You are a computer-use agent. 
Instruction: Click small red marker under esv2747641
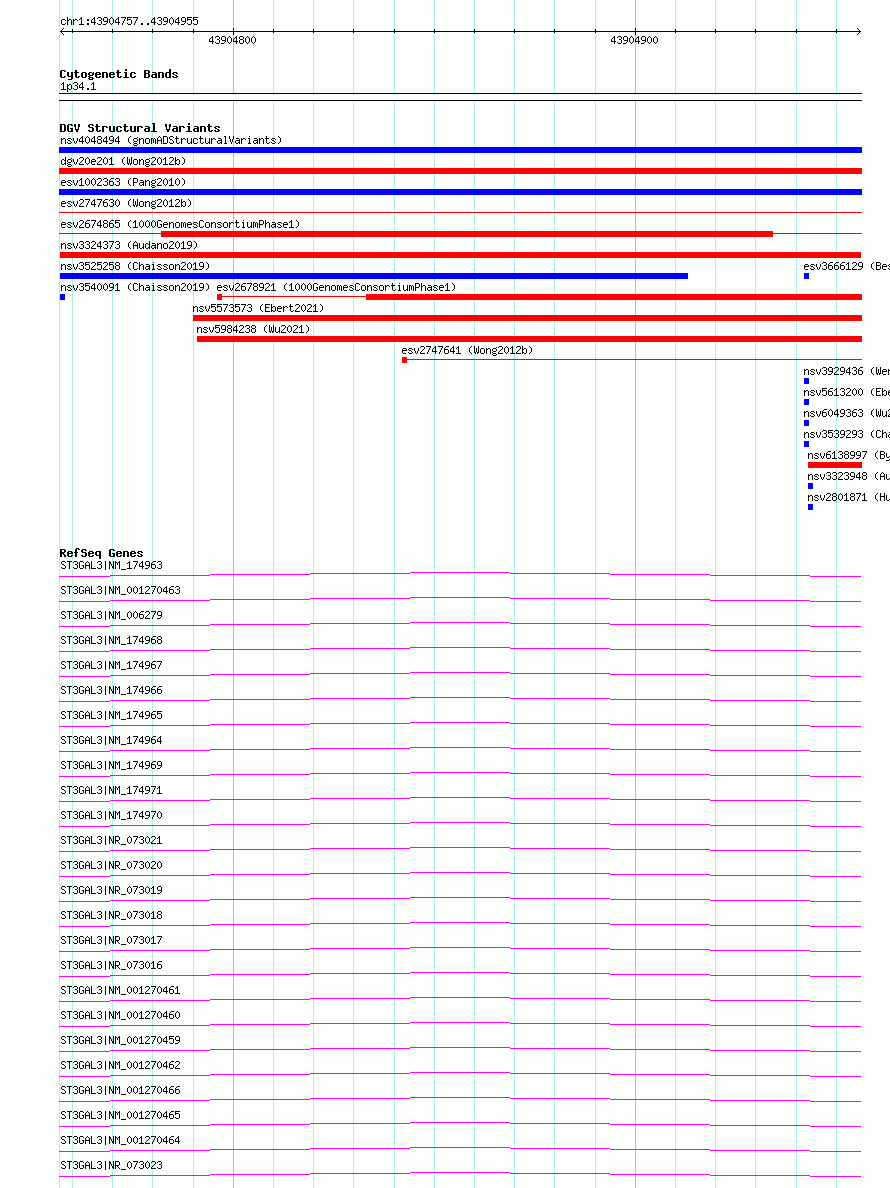(404, 360)
